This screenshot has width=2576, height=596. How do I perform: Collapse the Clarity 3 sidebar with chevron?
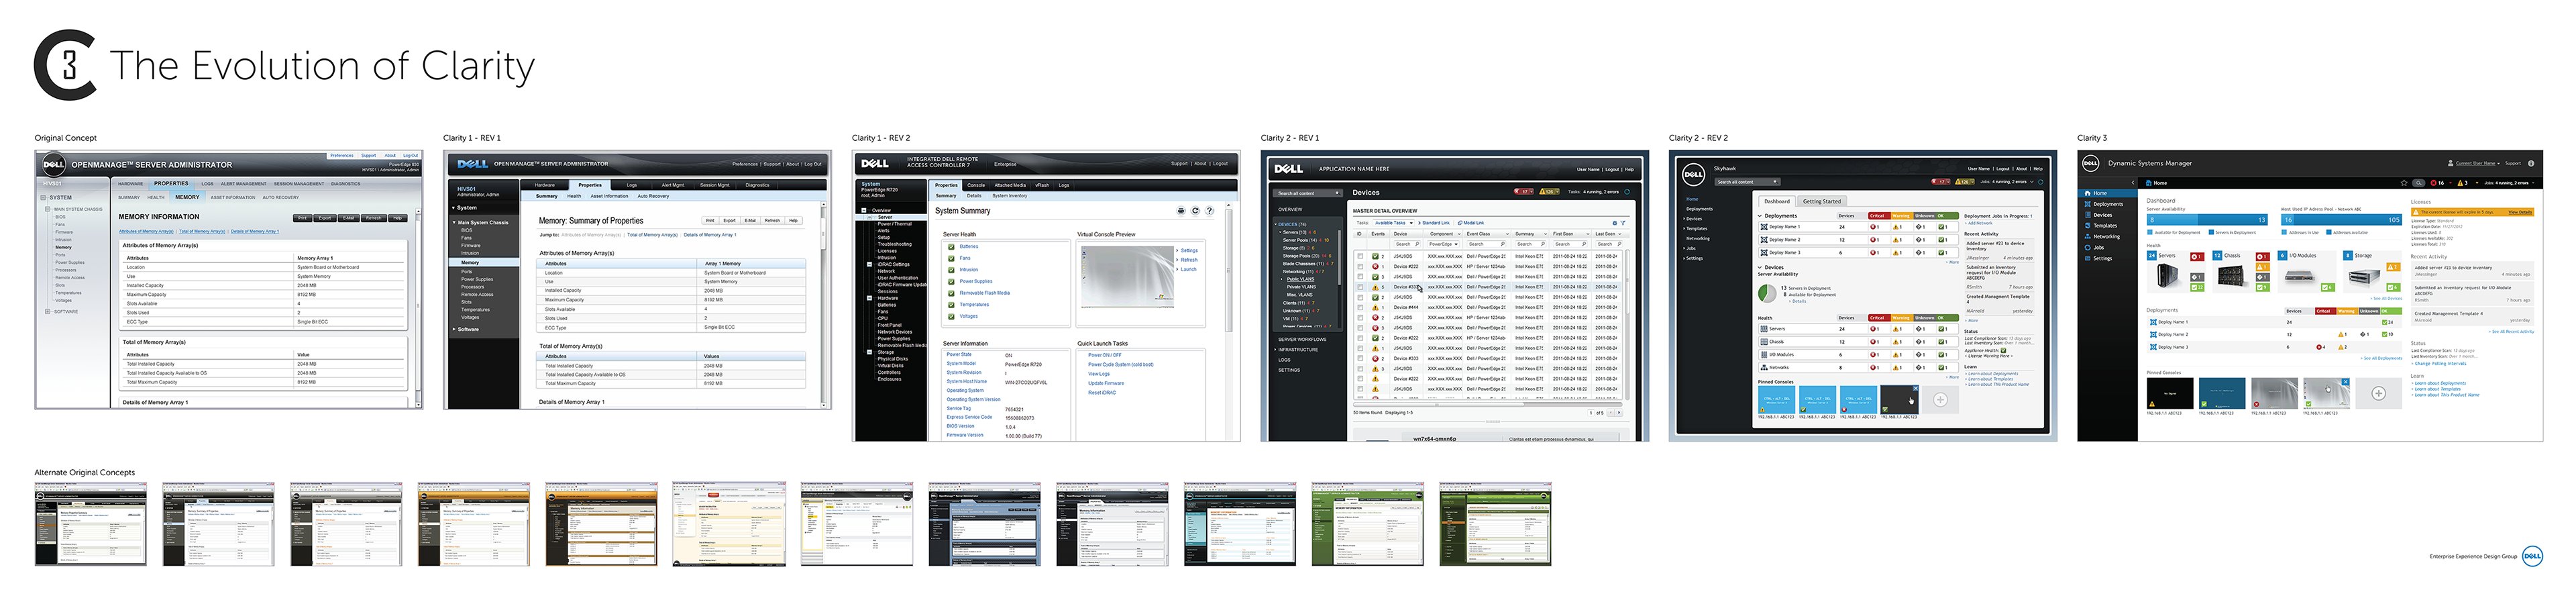(x=2133, y=183)
